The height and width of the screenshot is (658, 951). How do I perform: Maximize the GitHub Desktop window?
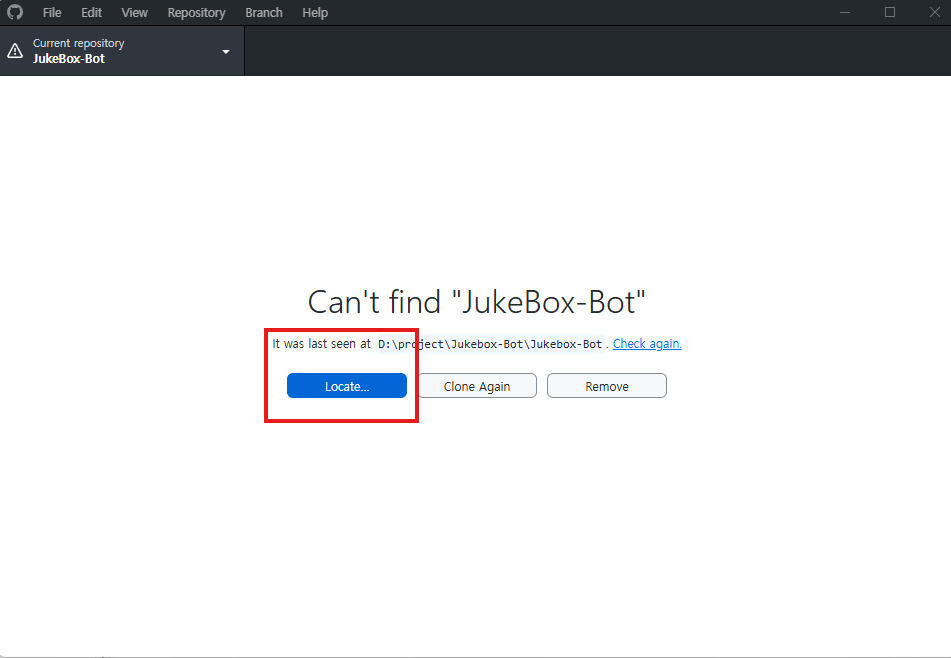890,13
